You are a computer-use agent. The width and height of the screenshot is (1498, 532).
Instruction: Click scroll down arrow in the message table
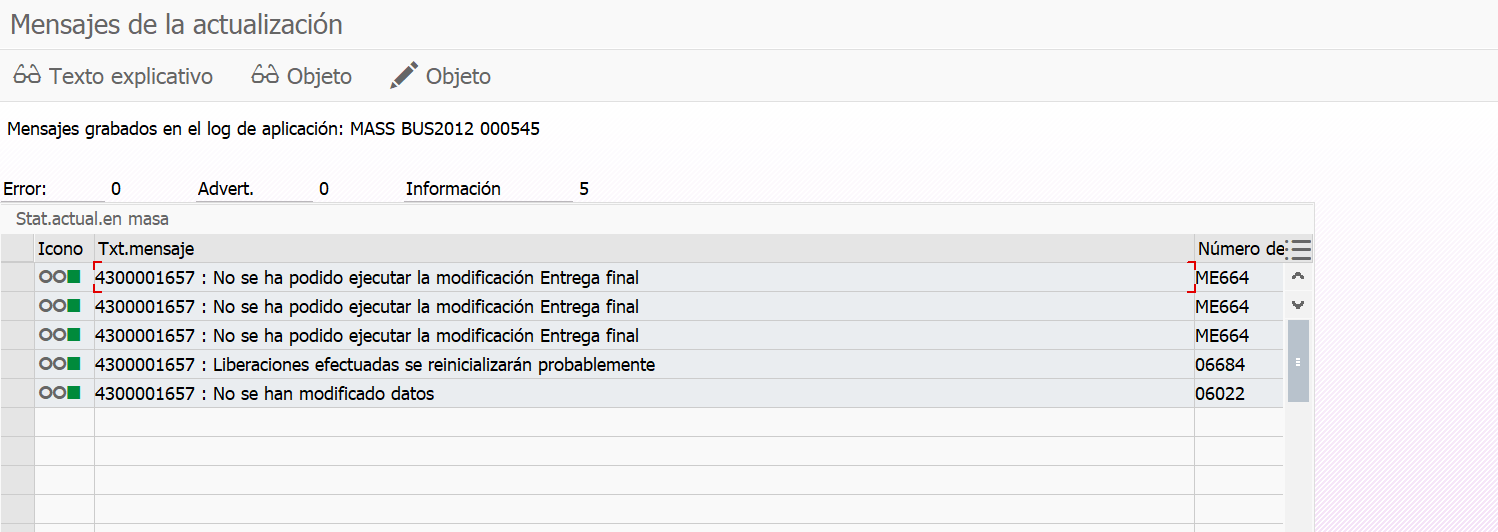[x=1298, y=305]
